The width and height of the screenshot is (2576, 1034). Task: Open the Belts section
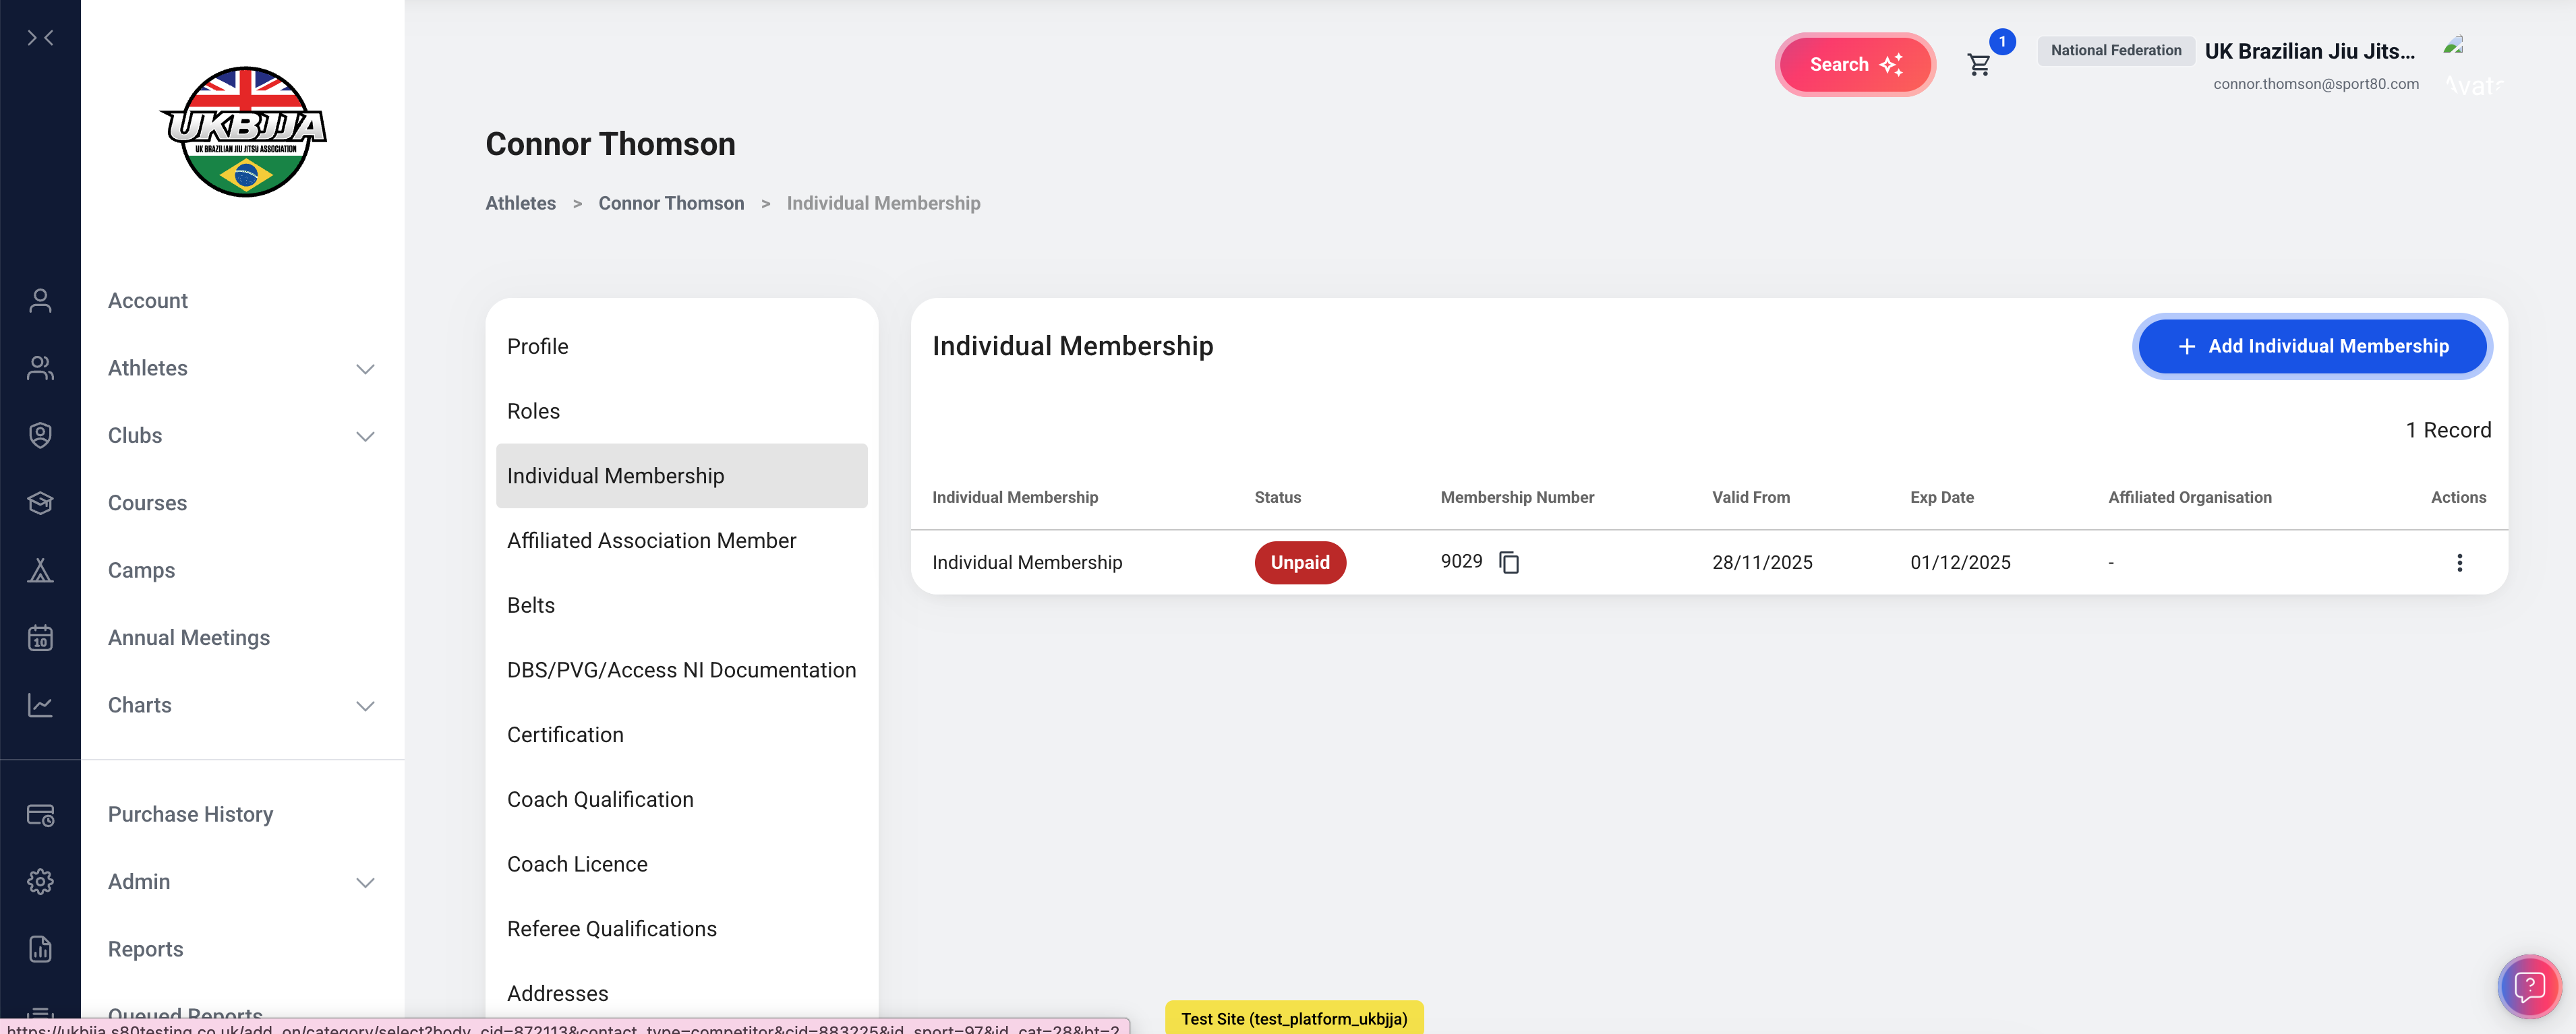point(530,605)
